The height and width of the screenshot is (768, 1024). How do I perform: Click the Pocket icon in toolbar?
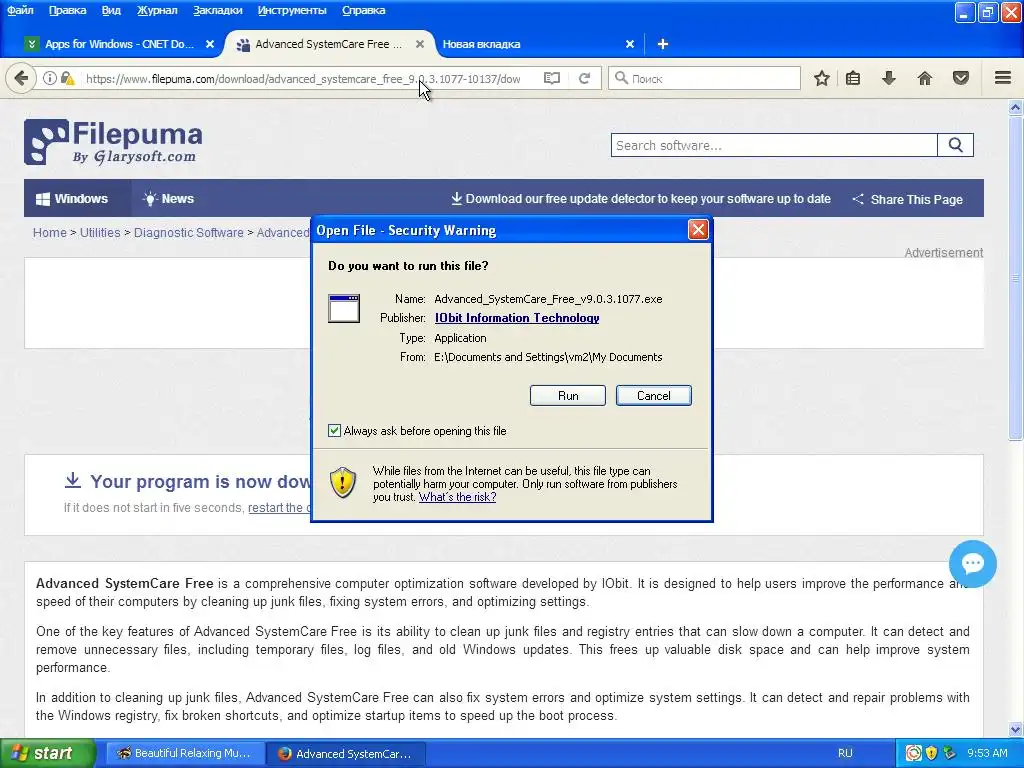tap(961, 78)
